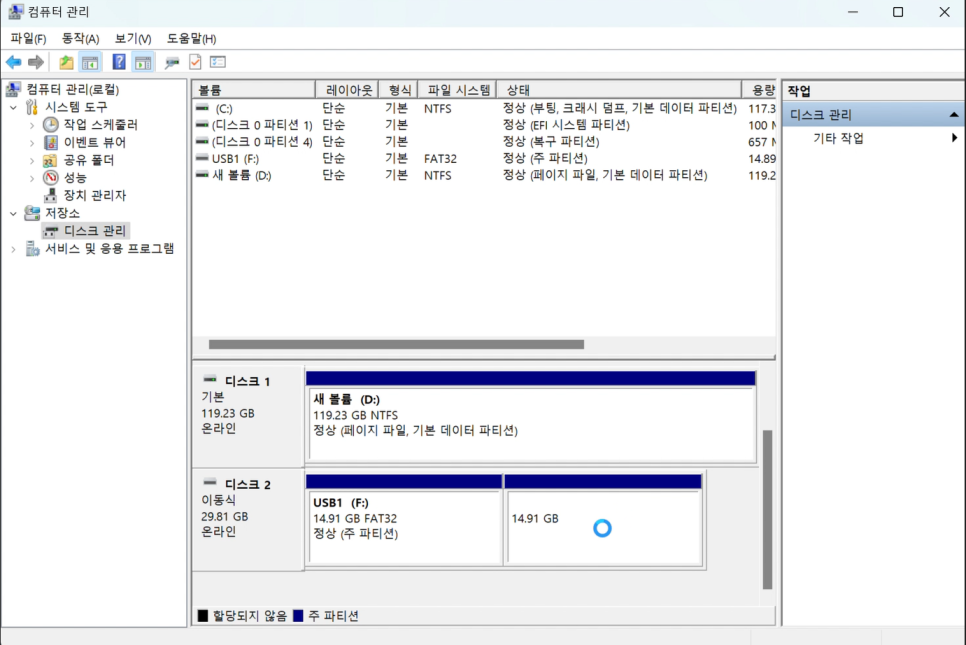Click the disk list settings toolbar icon
This screenshot has height=645, width=966.
218,62
